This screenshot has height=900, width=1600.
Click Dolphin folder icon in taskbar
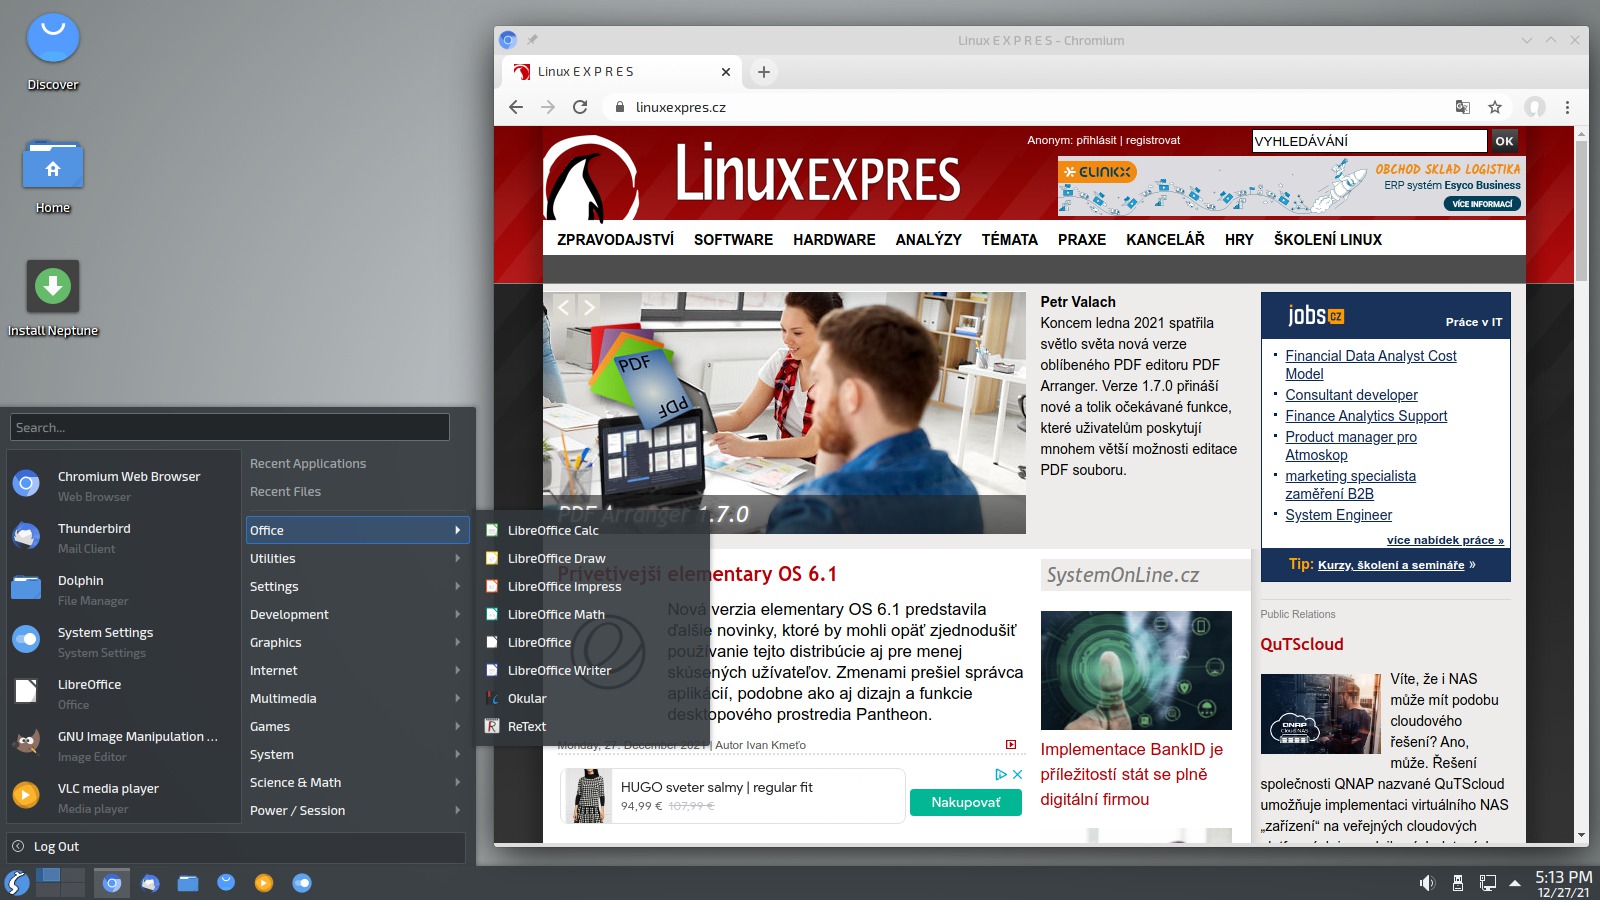point(188,883)
